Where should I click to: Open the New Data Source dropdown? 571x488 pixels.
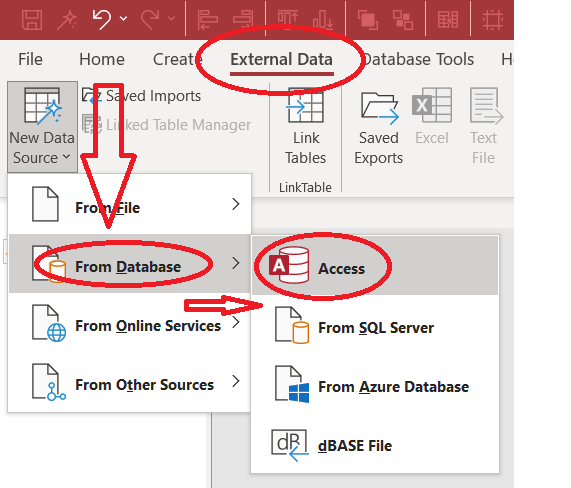[x=42, y=127]
